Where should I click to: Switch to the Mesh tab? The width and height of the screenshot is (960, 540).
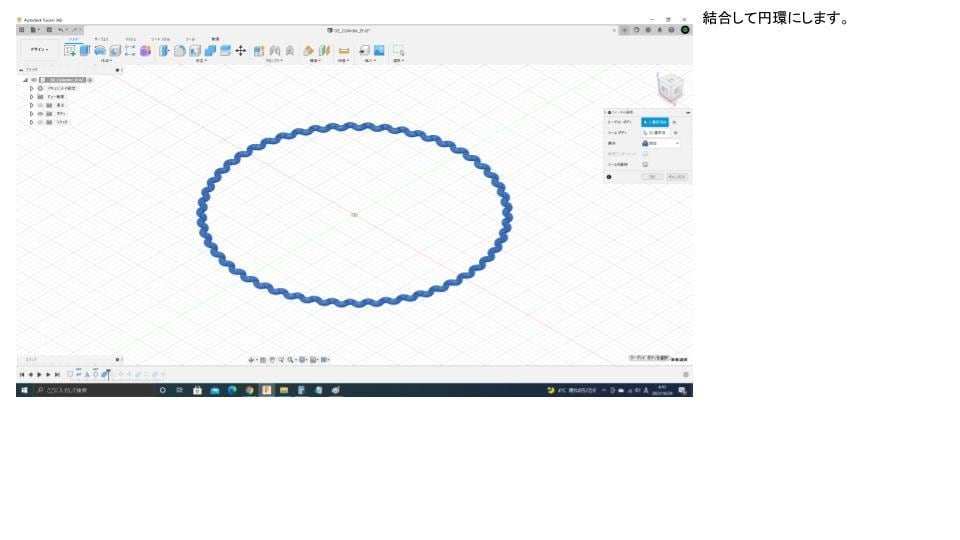(x=130, y=39)
